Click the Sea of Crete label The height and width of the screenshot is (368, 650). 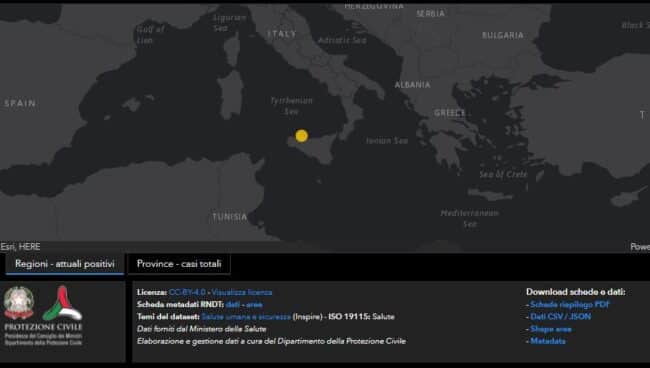(x=503, y=174)
